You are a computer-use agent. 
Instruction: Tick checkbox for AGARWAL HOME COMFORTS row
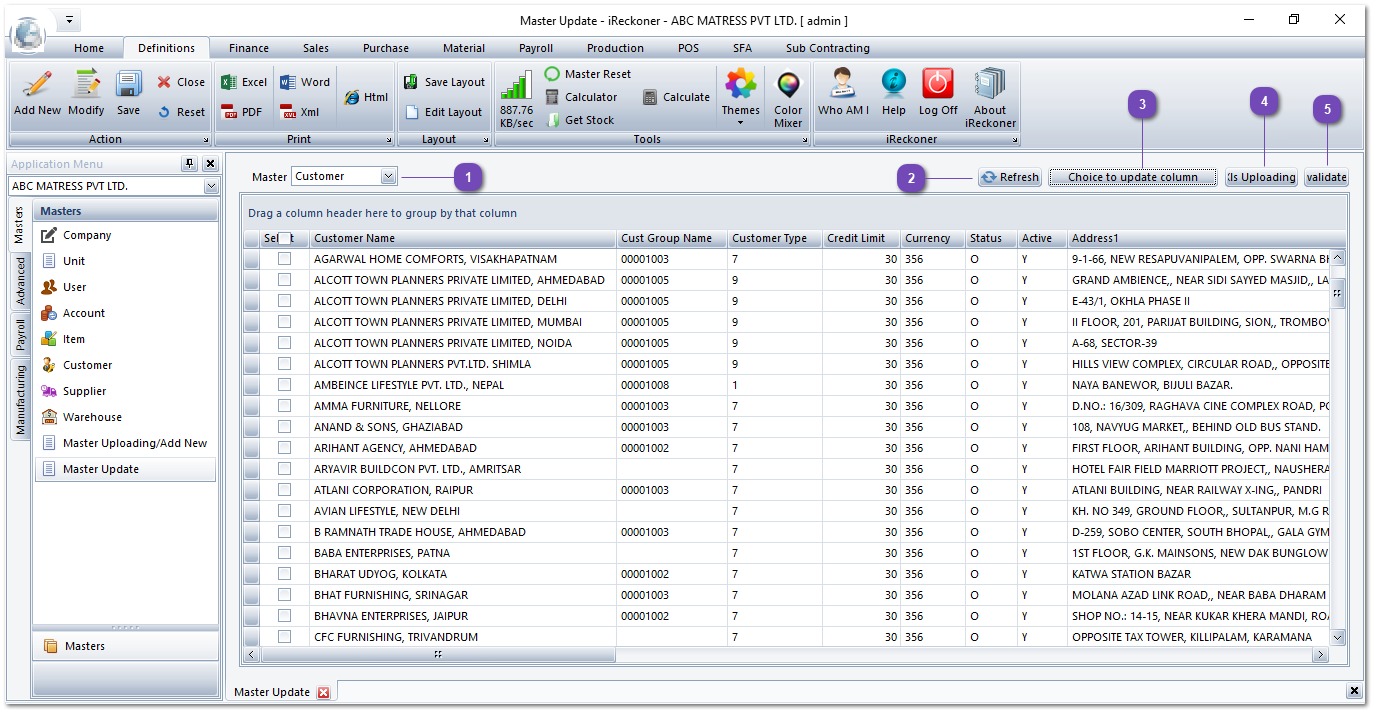click(284, 258)
